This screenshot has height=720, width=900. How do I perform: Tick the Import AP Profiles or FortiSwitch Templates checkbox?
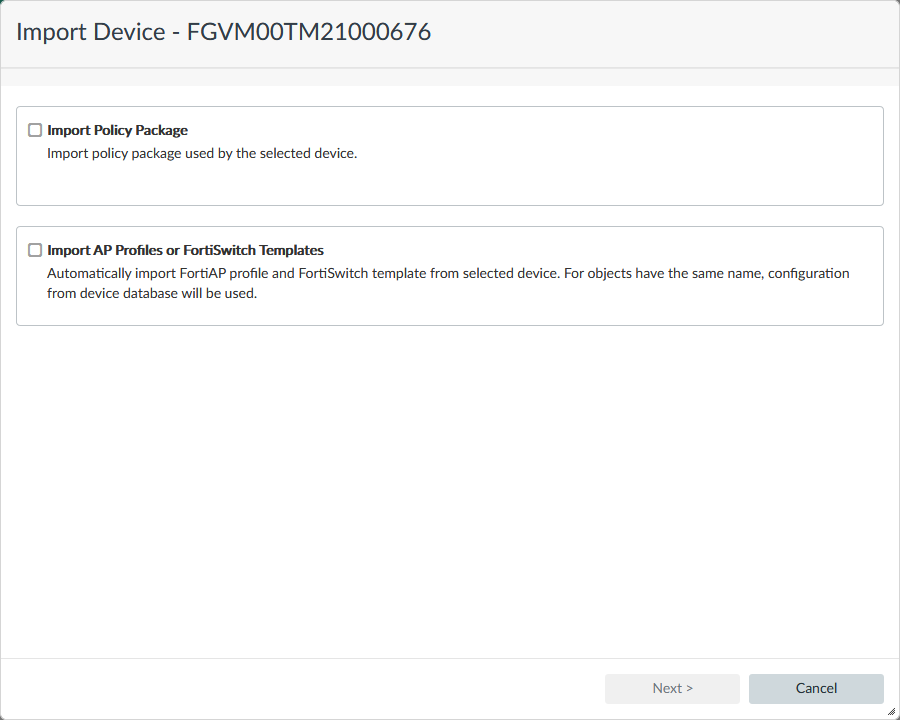(35, 250)
